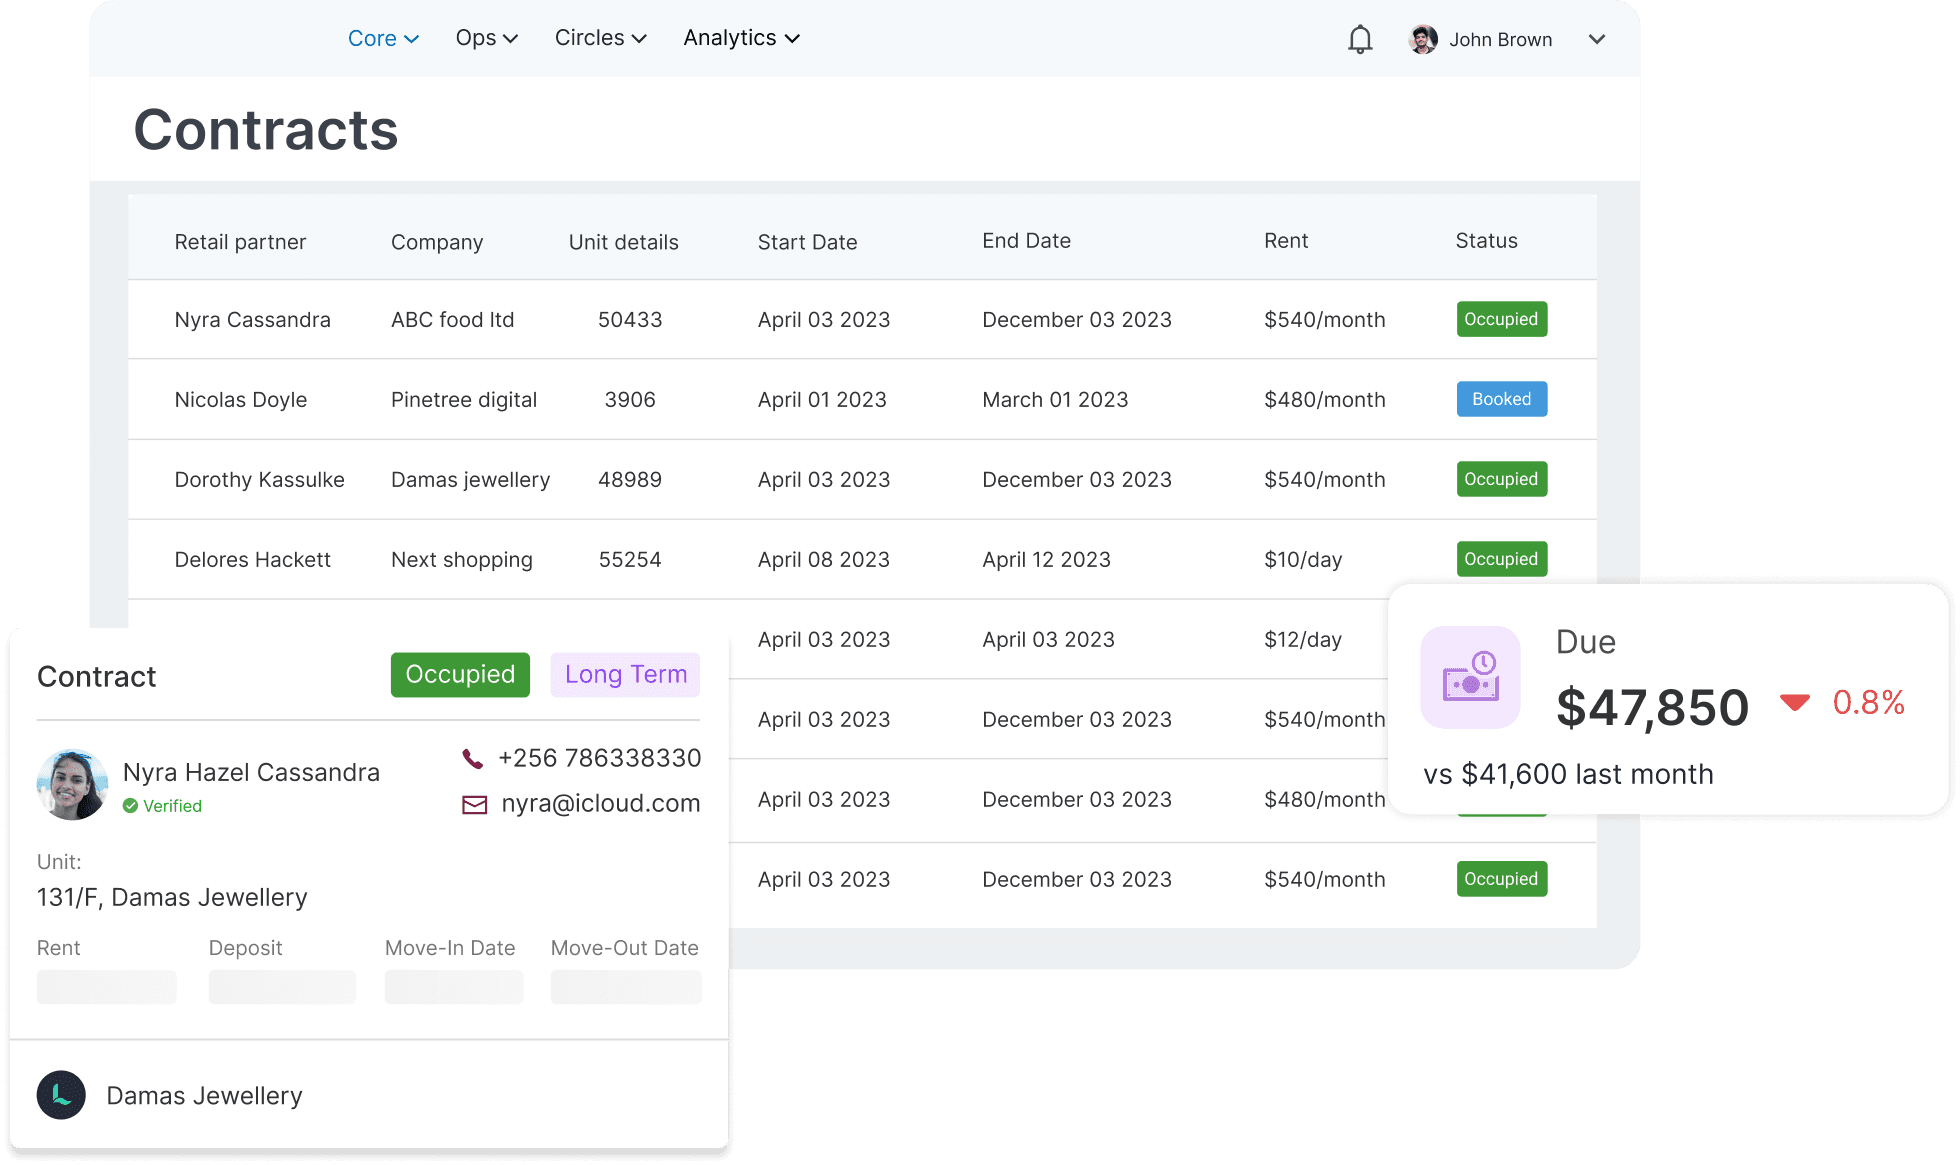Click the green Verified checkmark badge
Image resolution: width=1960 pixels, height=1165 pixels.
pyautogui.click(x=130, y=806)
